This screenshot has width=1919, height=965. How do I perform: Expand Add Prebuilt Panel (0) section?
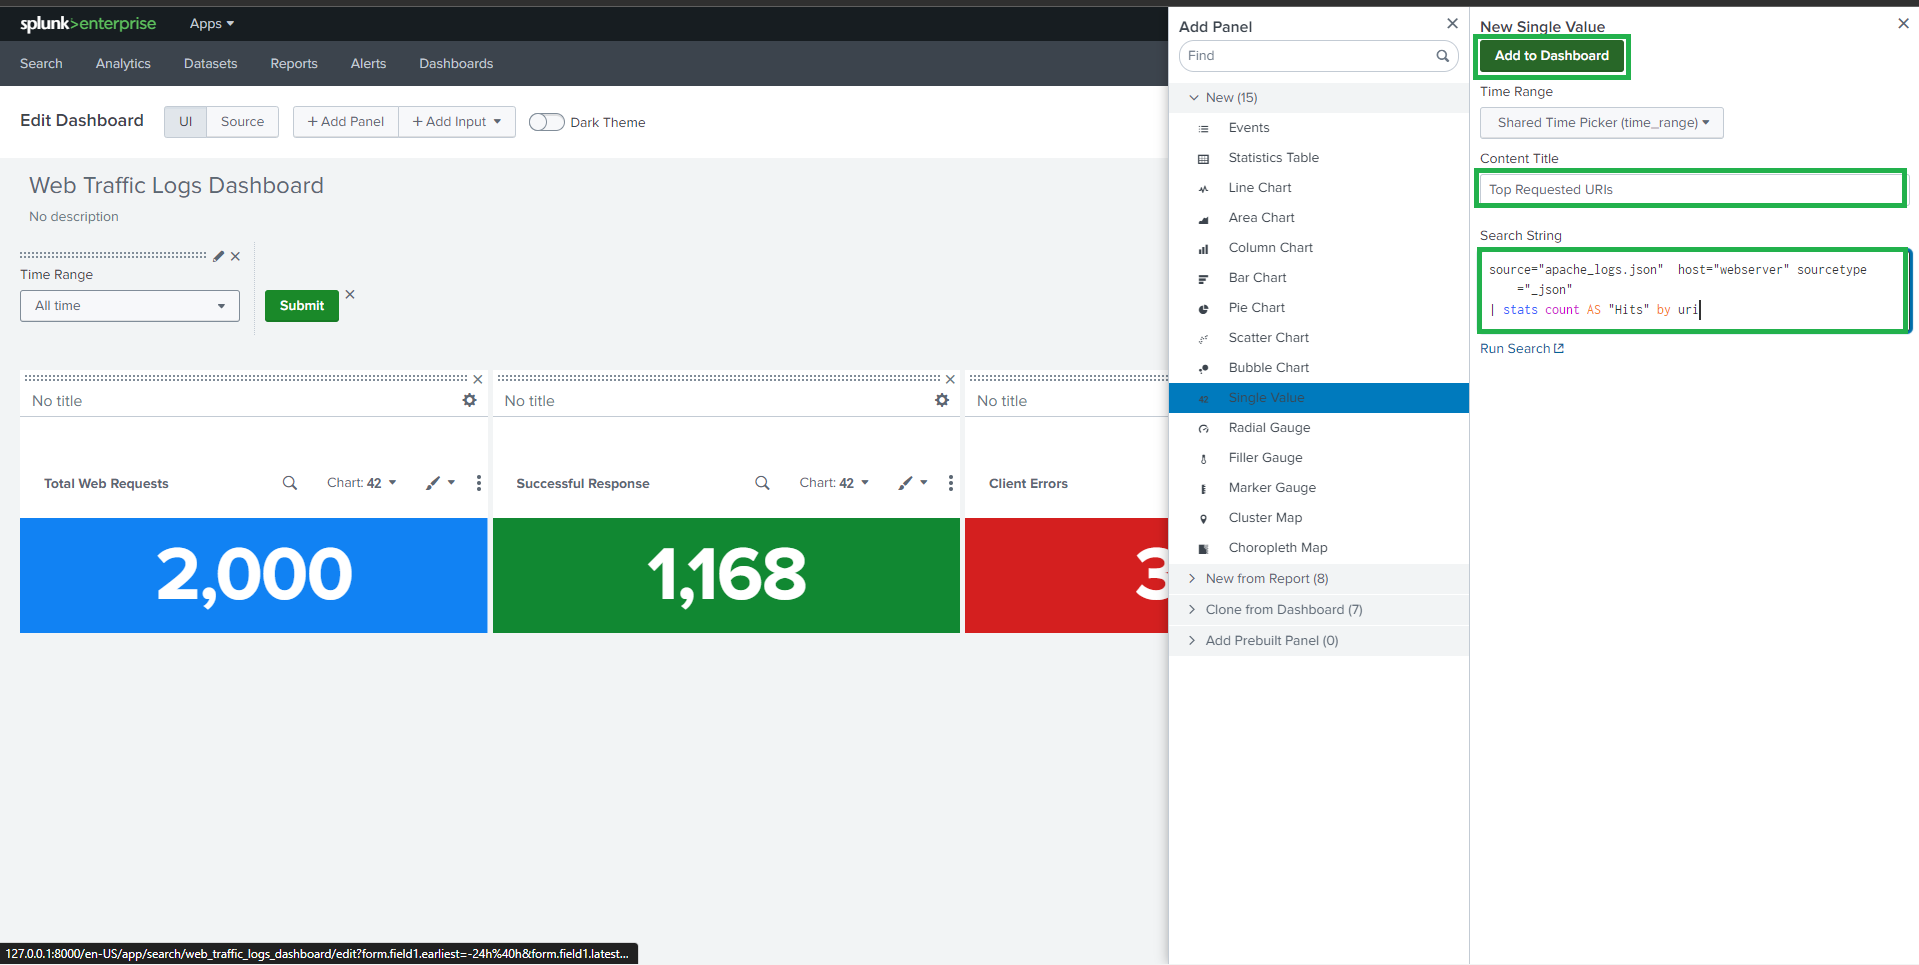coord(1319,641)
